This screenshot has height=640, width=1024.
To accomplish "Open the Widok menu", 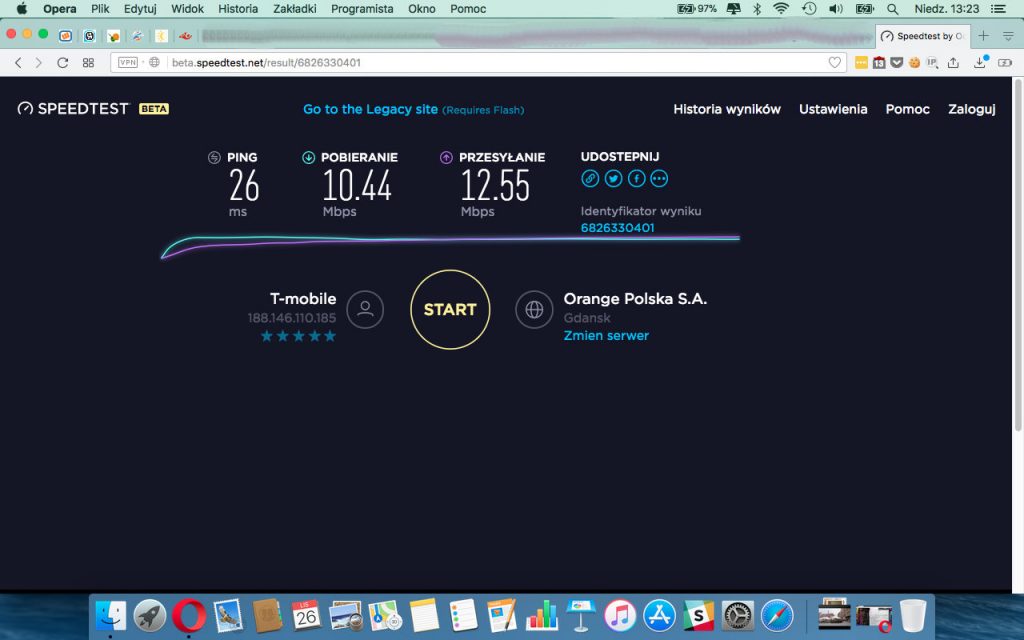I will (187, 8).
